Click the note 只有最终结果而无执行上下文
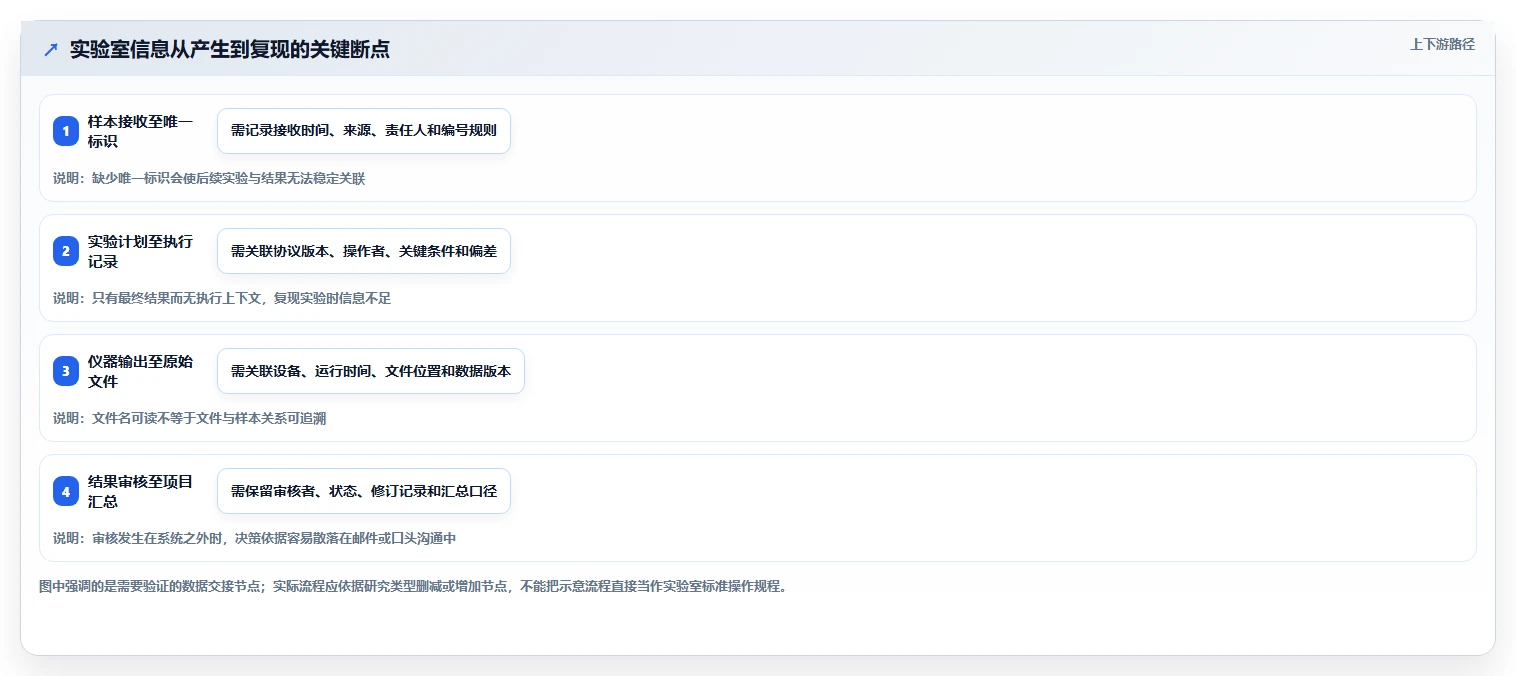1516x676 pixels. (176, 299)
